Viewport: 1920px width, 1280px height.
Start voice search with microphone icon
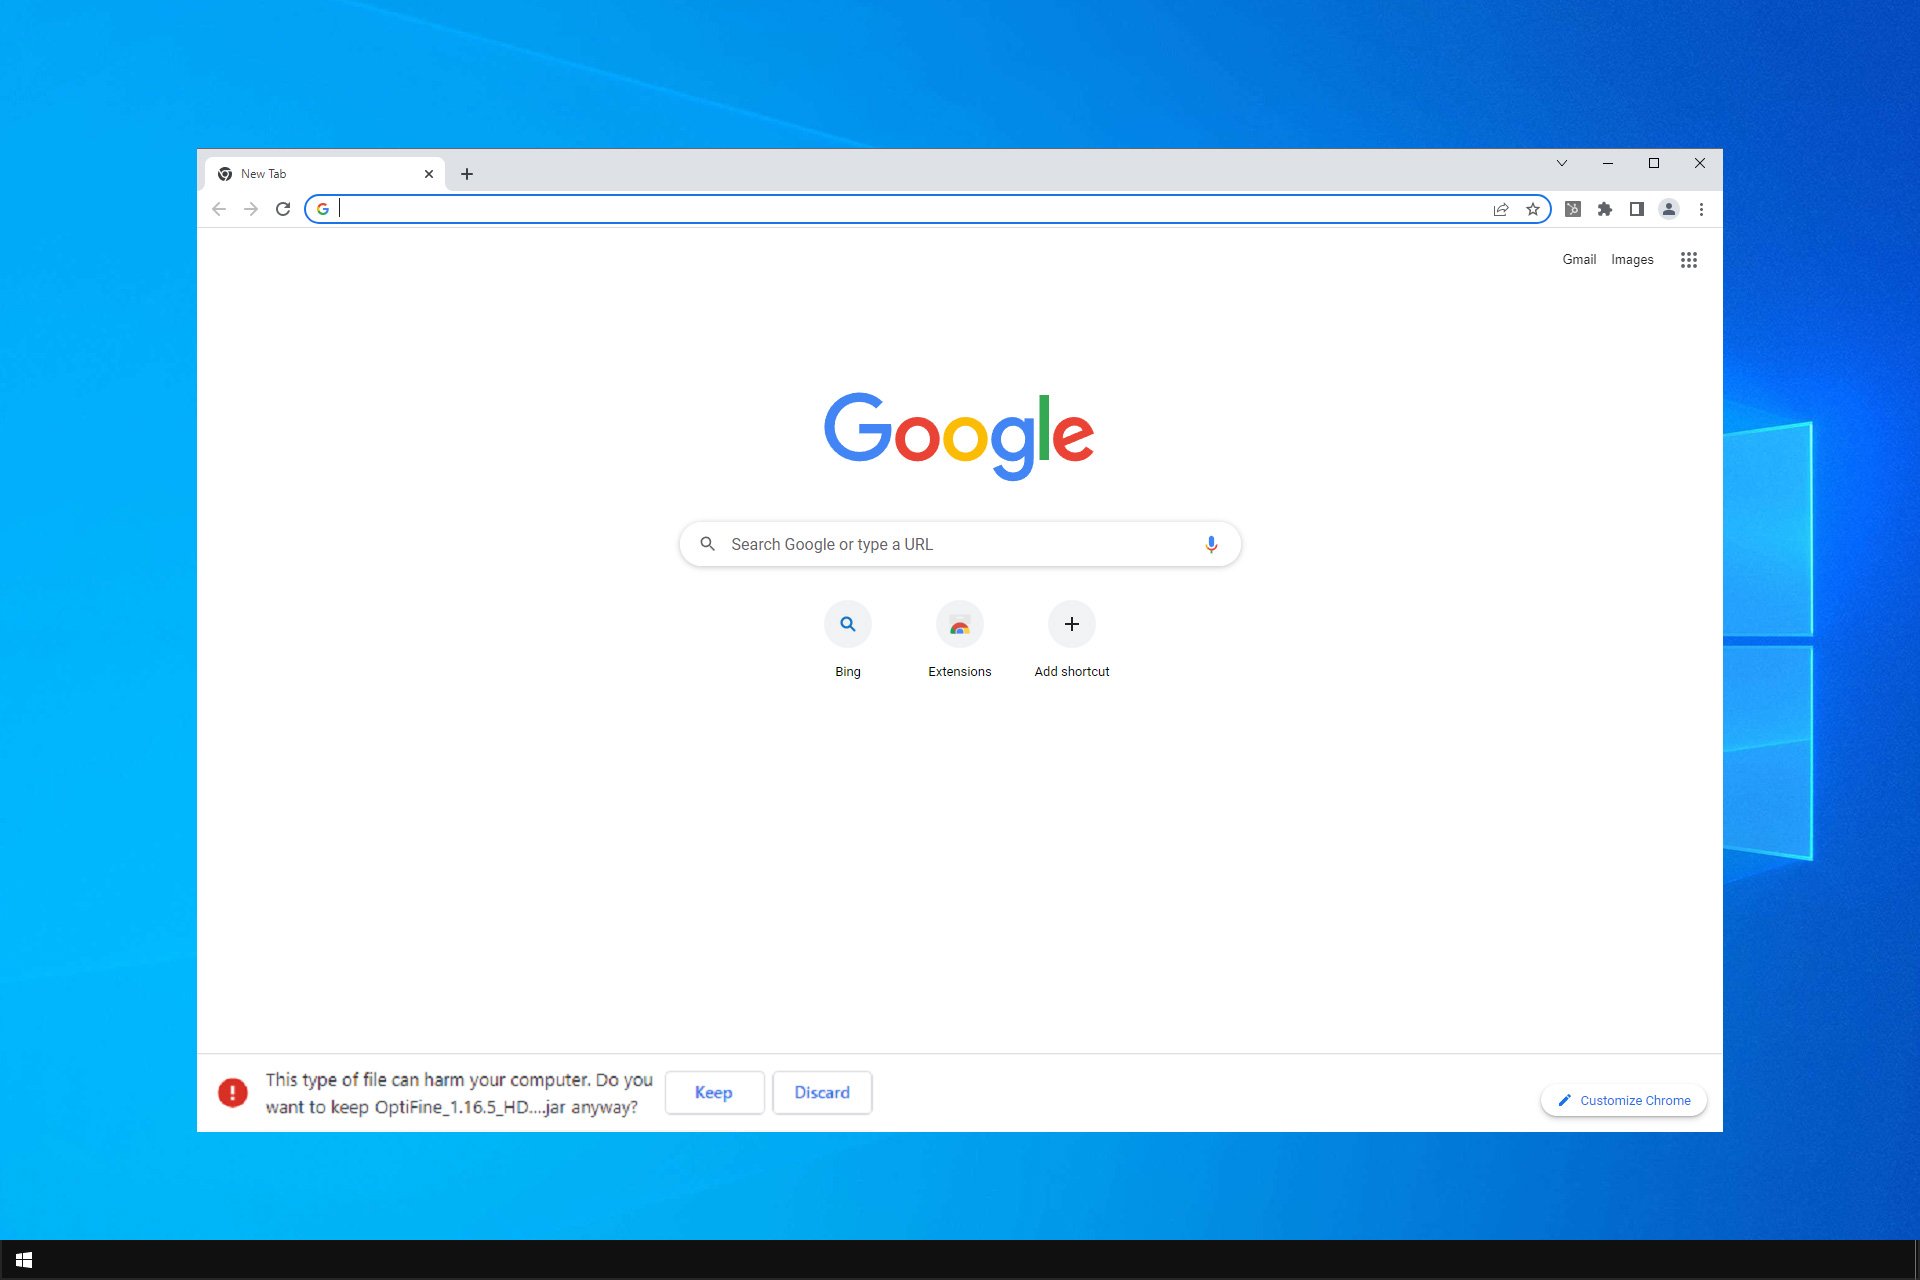pos(1211,544)
